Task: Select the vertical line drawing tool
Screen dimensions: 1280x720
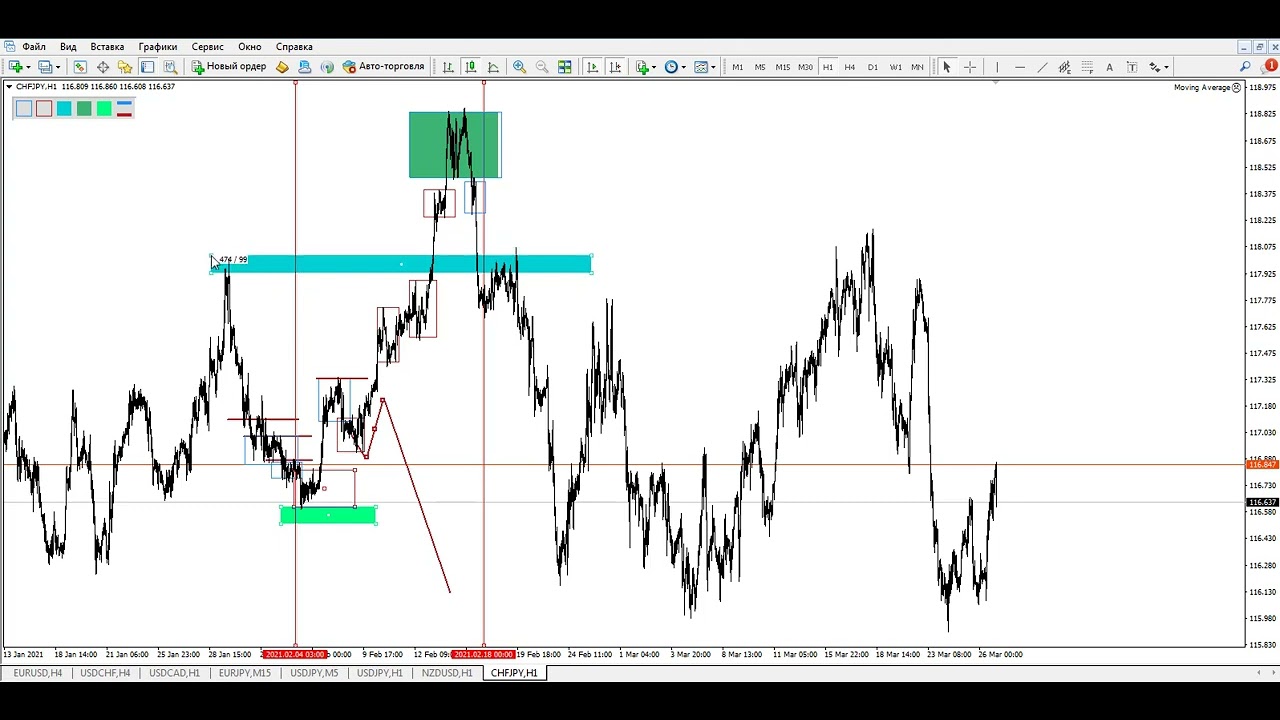Action: tap(996, 67)
